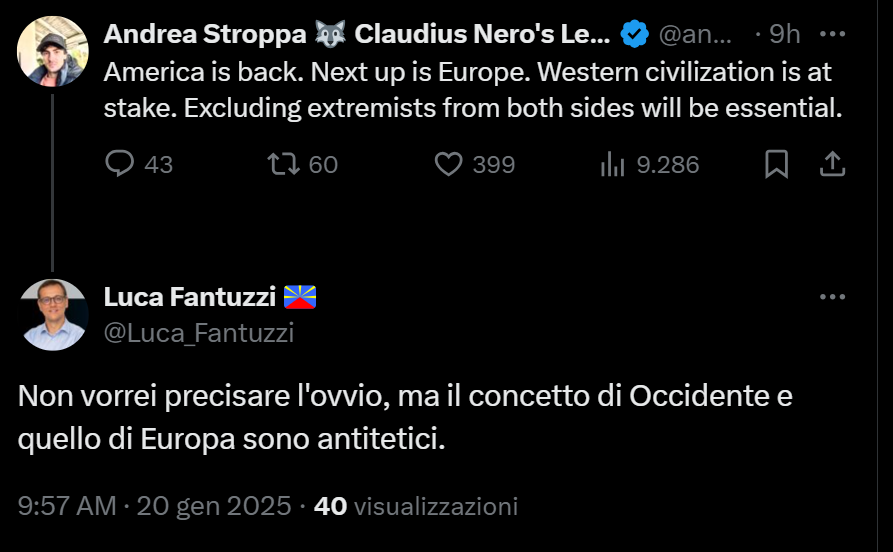Viewport: 893px width, 552px height.
Task: Click the blue verified badge
Action: [634, 34]
